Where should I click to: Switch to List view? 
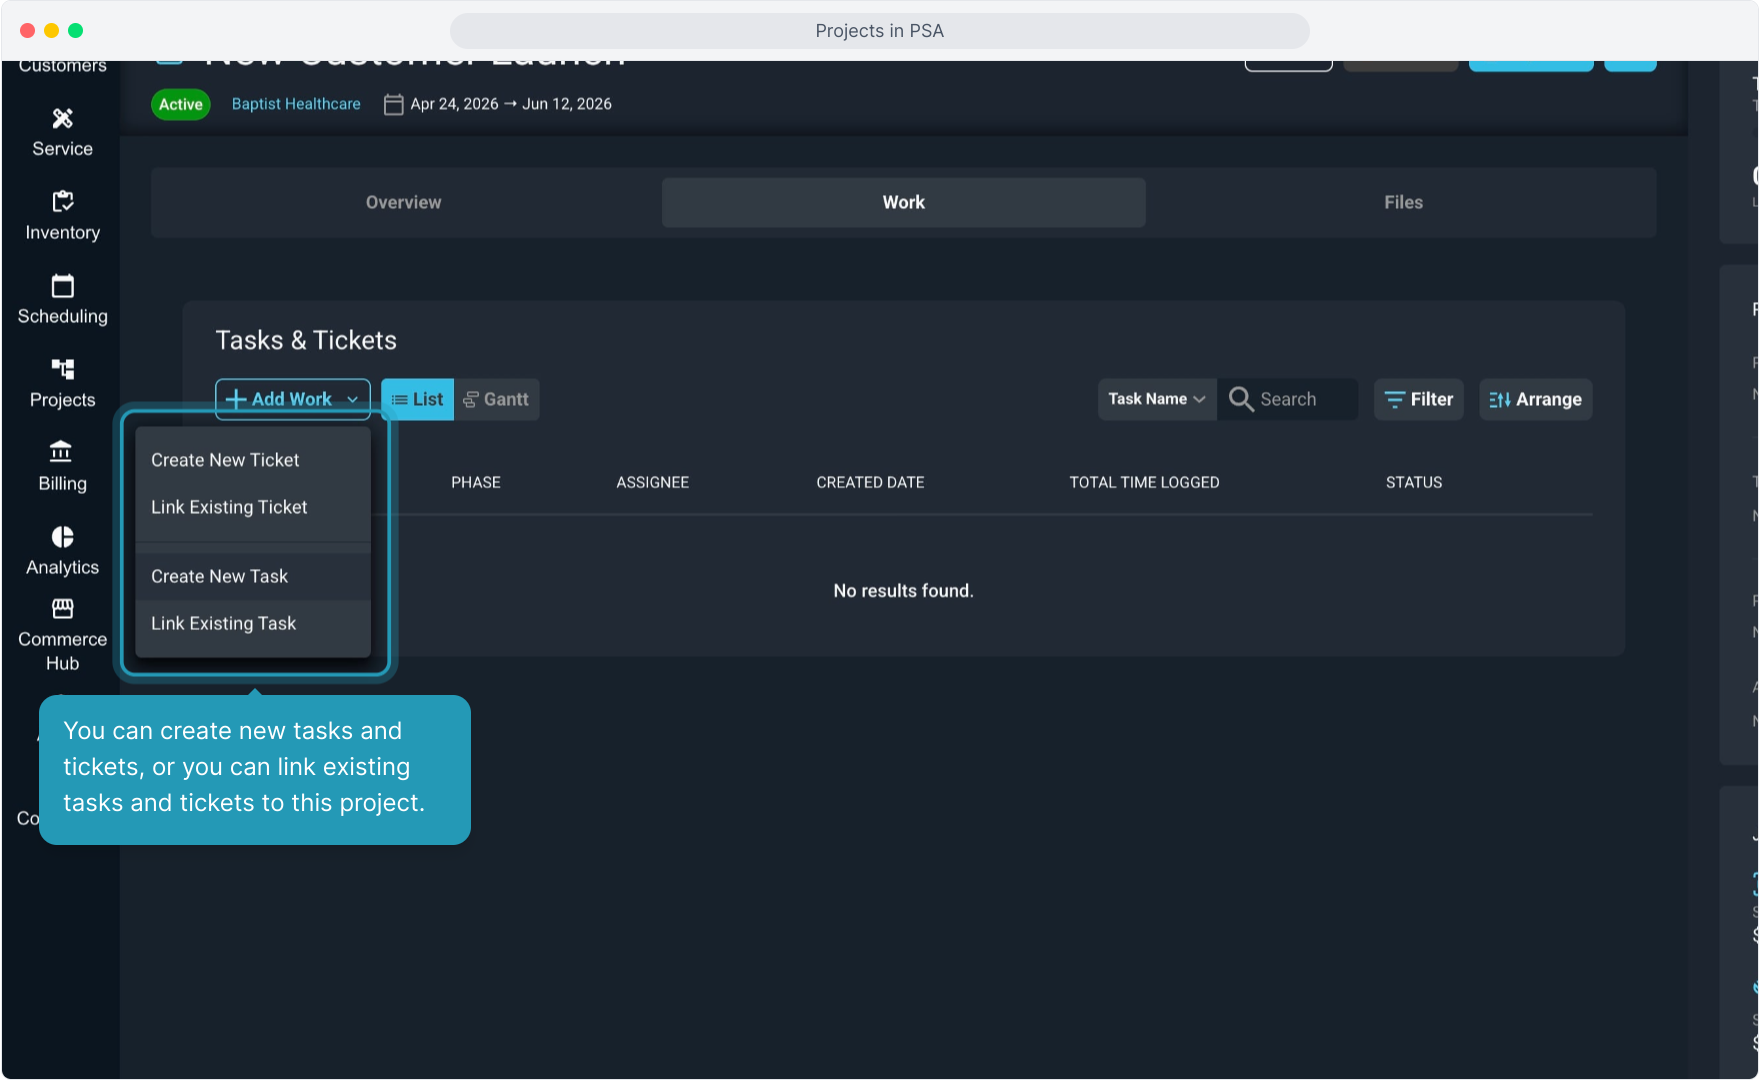tap(418, 399)
